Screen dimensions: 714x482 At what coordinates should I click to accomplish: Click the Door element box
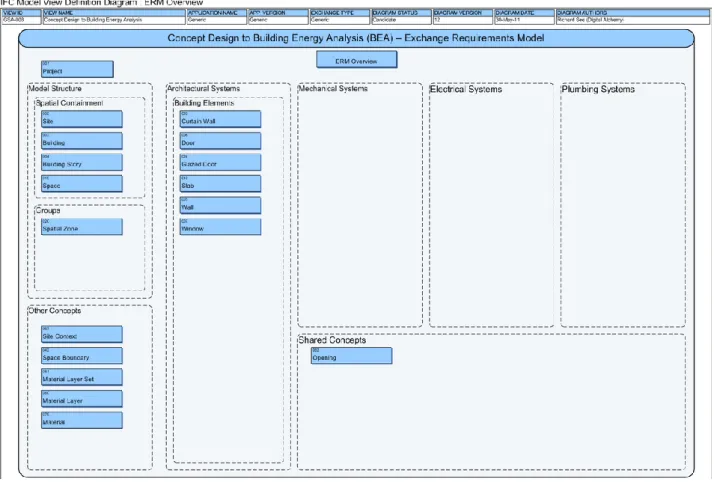click(220, 141)
